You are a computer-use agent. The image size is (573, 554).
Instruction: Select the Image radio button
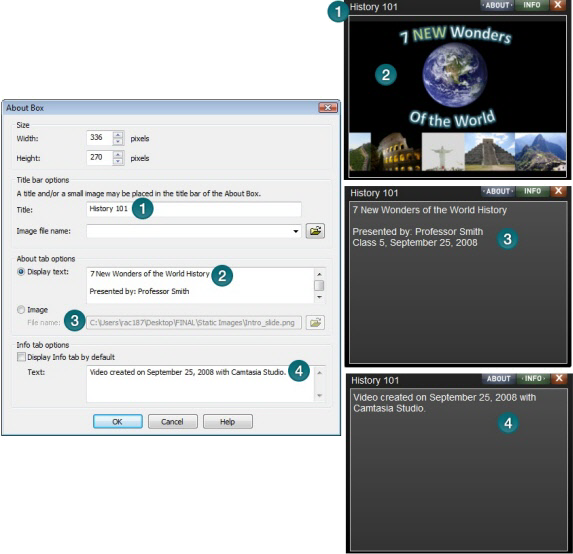coord(21,310)
